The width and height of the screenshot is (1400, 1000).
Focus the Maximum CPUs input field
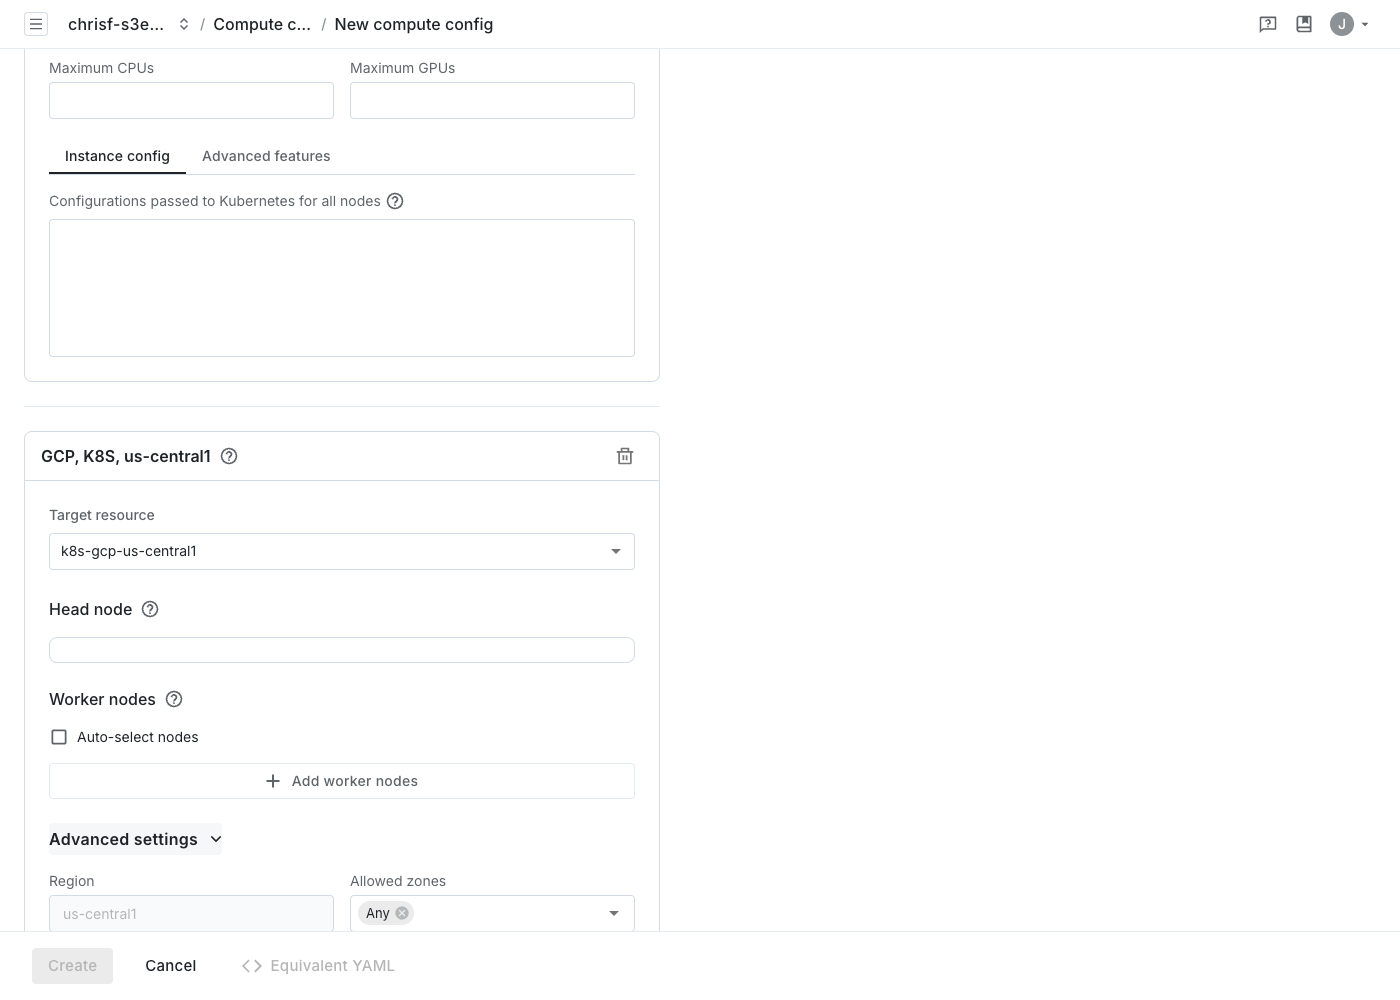coord(191,101)
